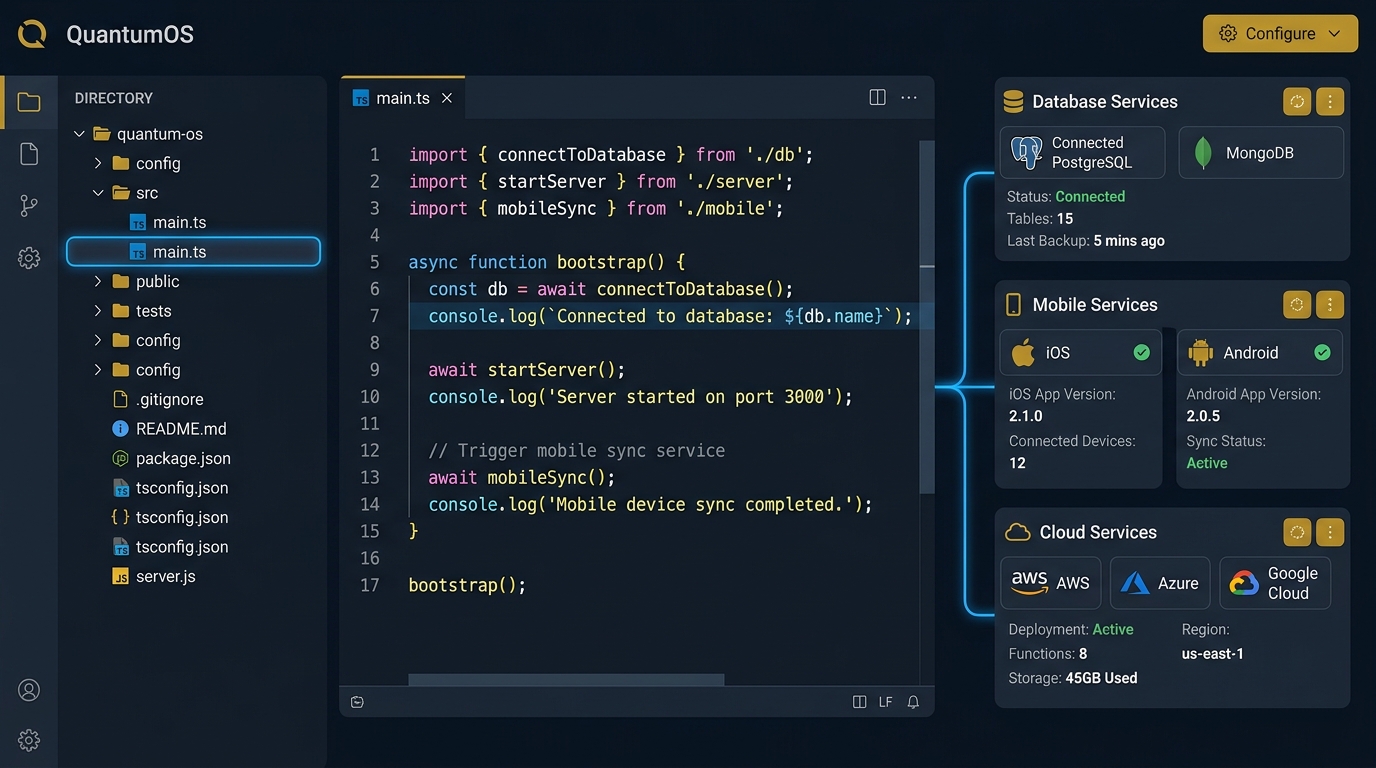
Task: Open the Configure dropdown button
Action: [1280, 33]
